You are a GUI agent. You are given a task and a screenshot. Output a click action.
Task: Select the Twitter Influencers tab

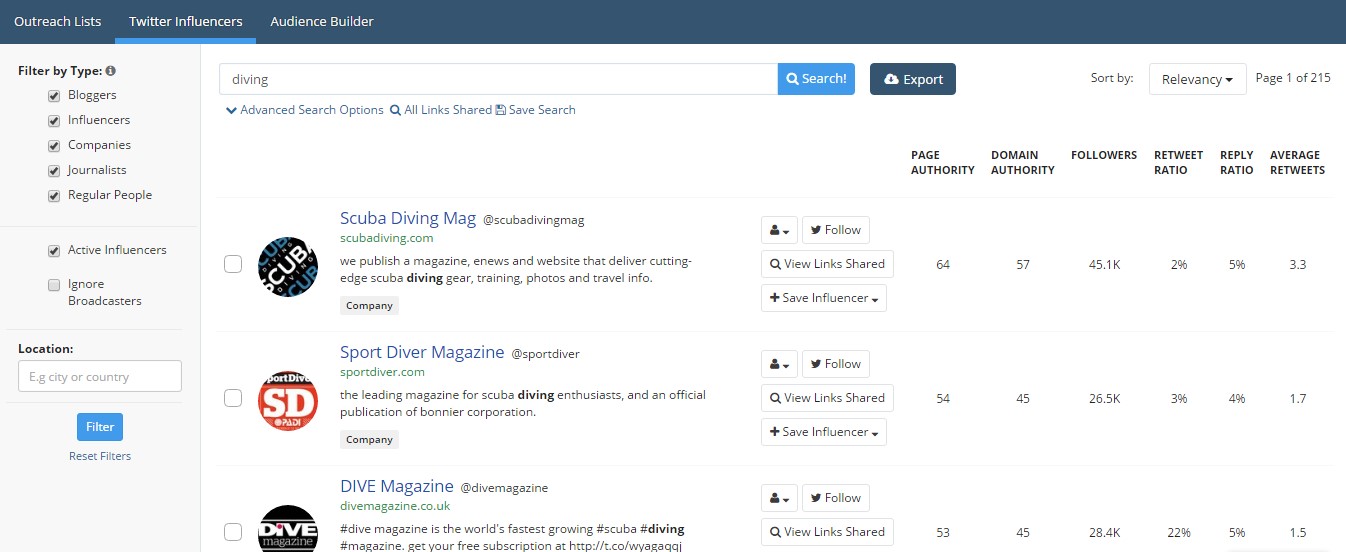point(185,21)
